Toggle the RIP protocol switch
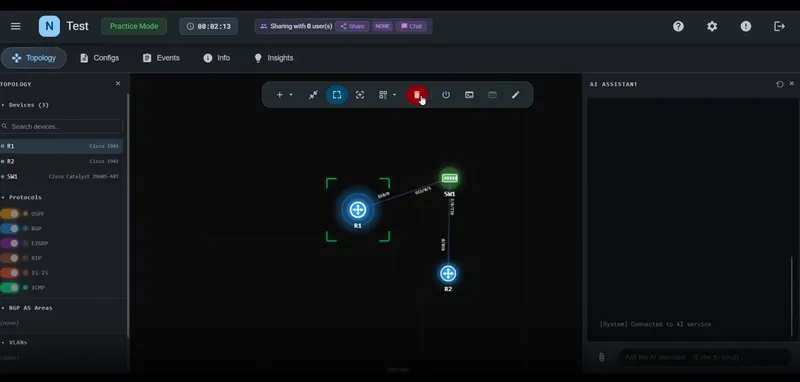 click(x=10, y=258)
